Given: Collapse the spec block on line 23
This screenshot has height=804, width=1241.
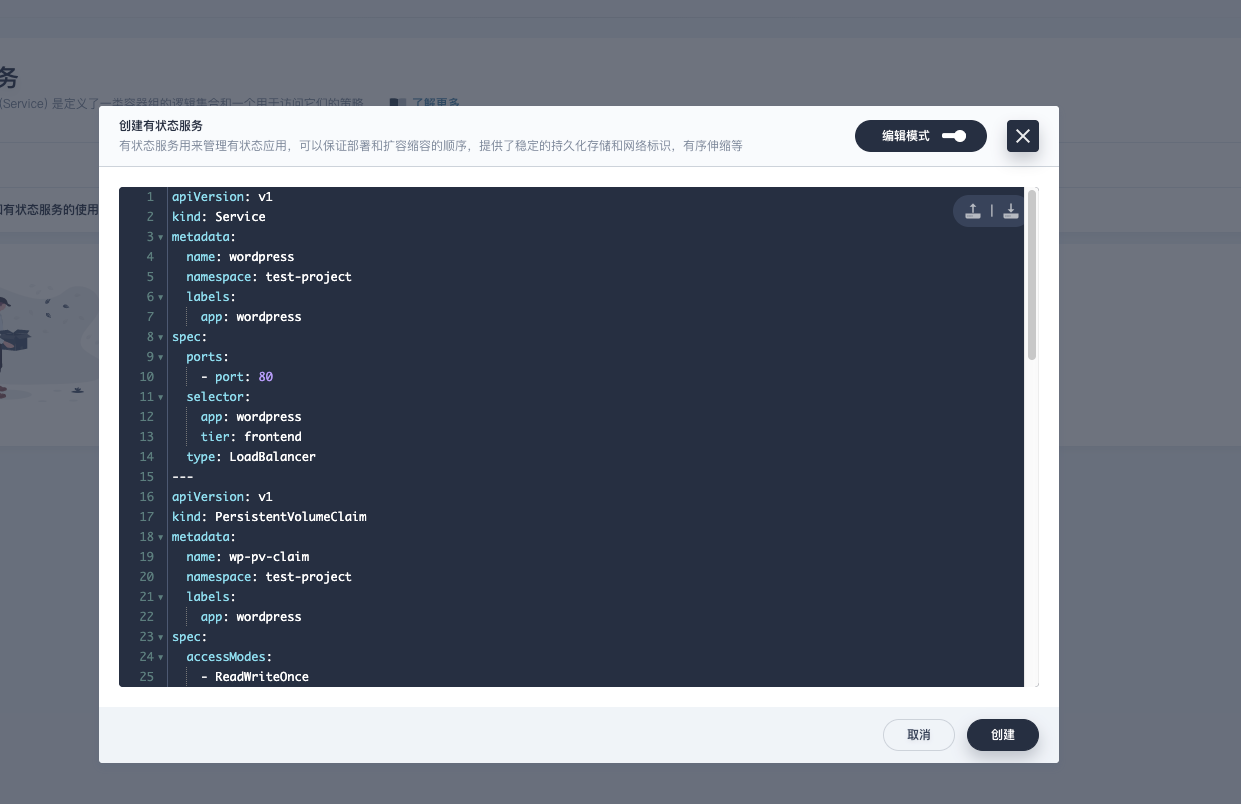Looking at the screenshot, I should pyautogui.click(x=161, y=637).
